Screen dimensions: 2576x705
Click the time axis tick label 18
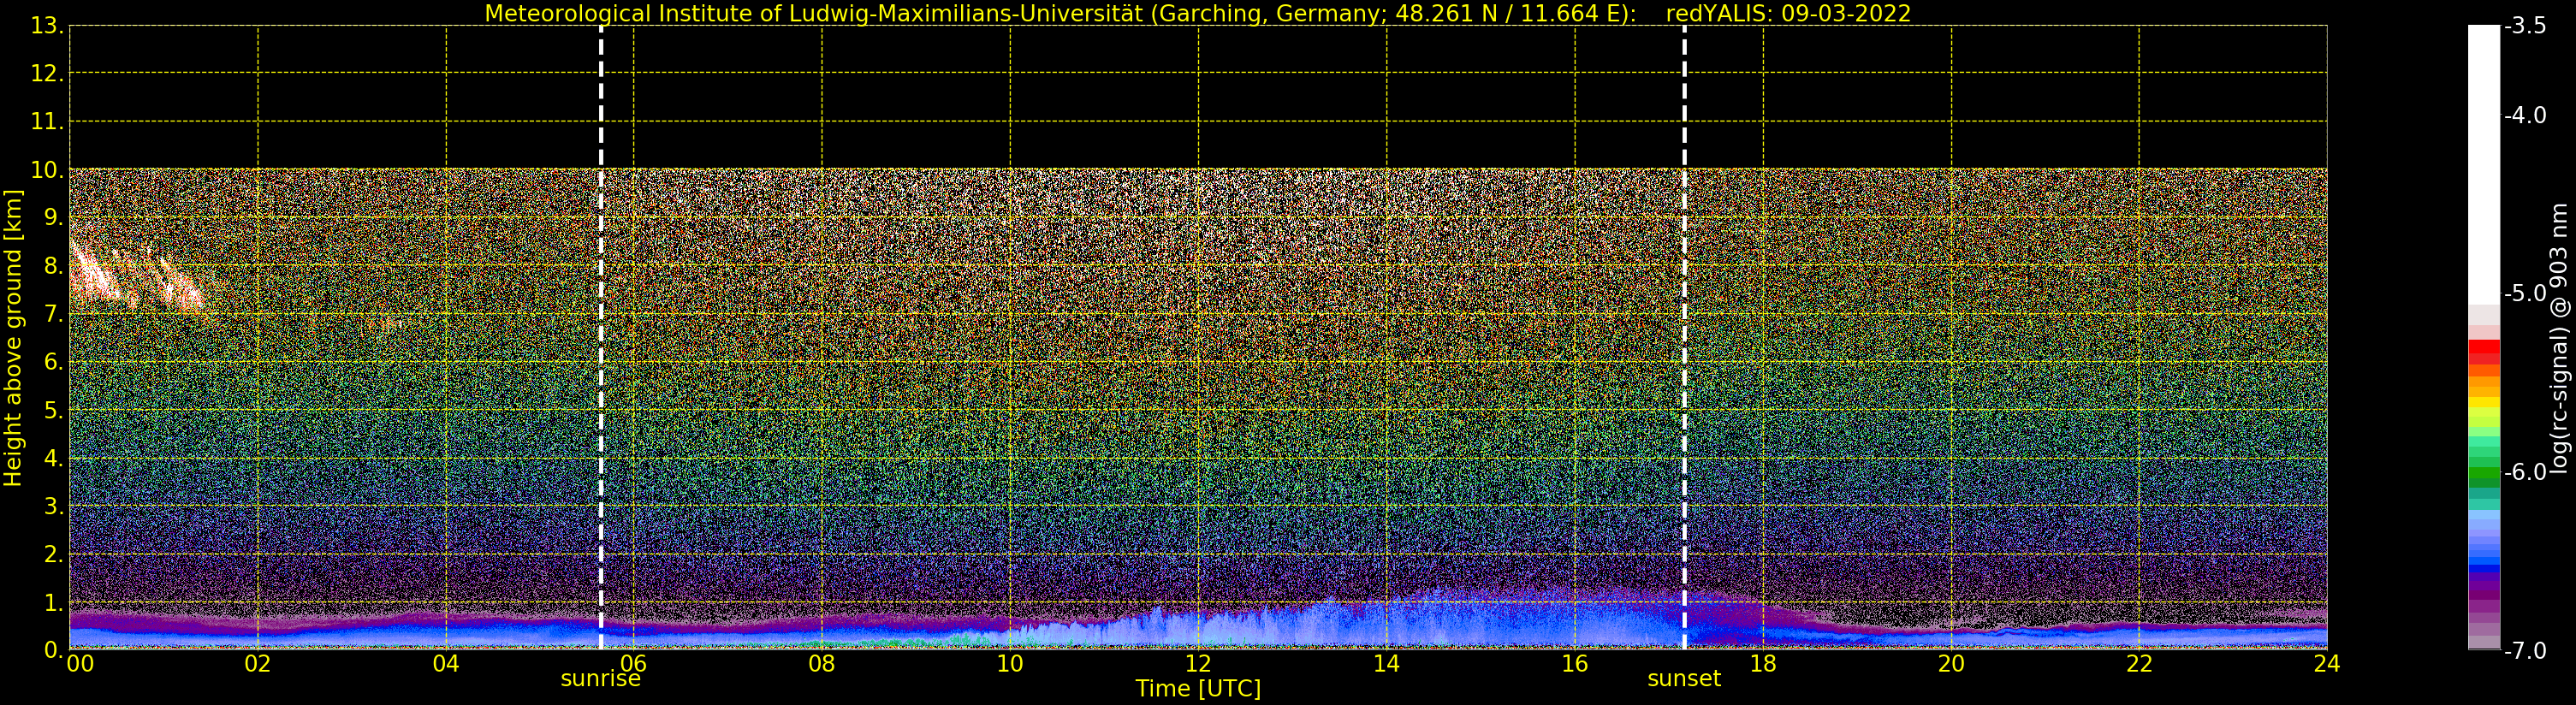click(x=1763, y=663)
